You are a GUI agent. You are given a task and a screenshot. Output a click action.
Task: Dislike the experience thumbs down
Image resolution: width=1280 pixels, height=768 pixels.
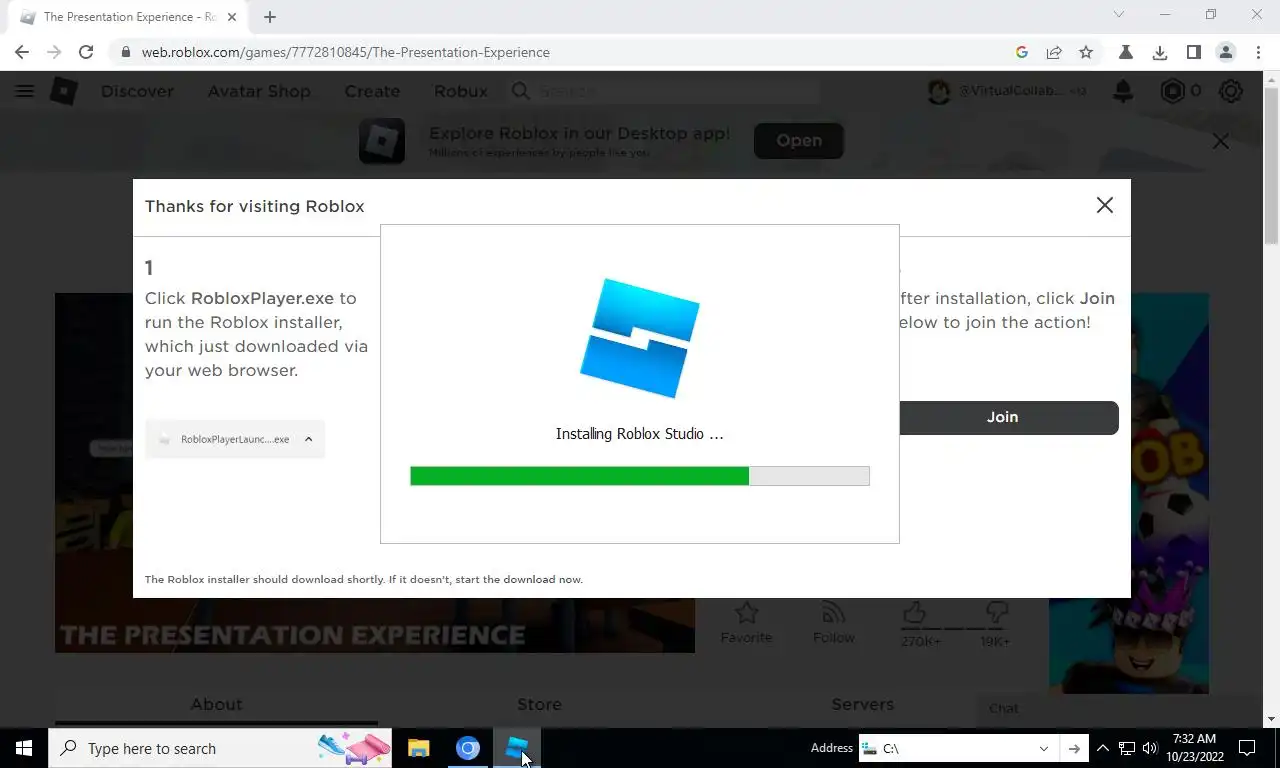[x=996, y=612]
